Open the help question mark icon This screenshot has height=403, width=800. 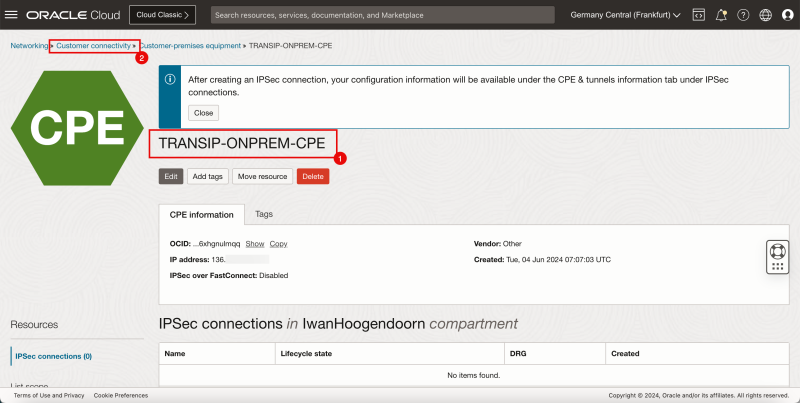743,15
